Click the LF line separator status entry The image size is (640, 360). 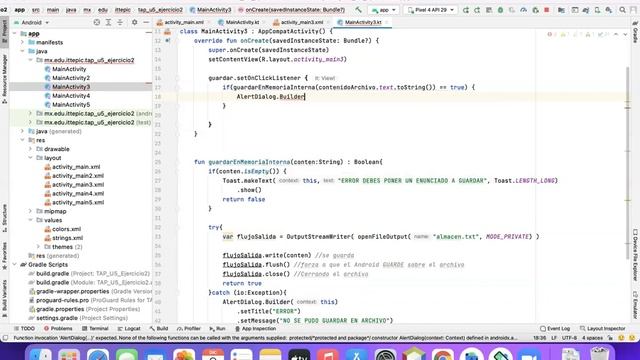554,338
